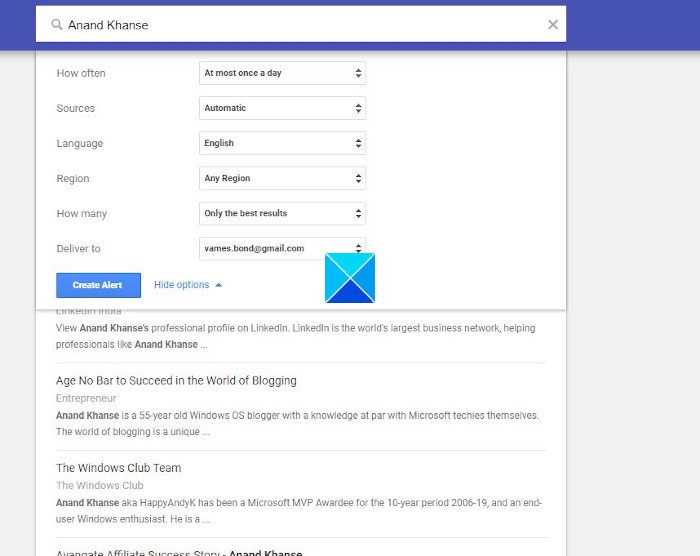Click the How many label
Image resolution: width=700 pixels, height=556 pixels.
pyautogui.click(x=82, y=213)
